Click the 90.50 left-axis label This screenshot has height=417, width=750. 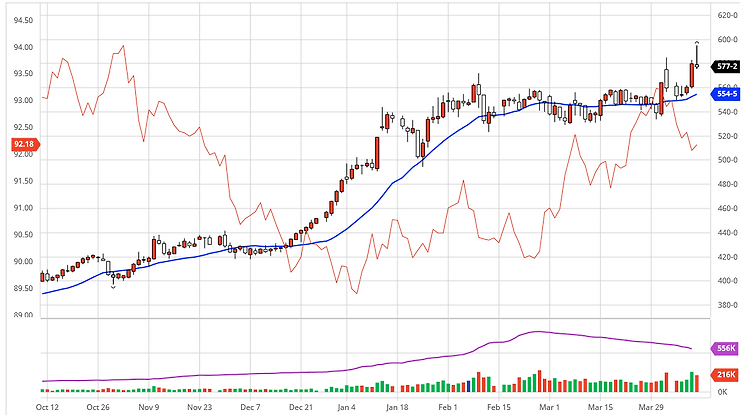[23, 234]
